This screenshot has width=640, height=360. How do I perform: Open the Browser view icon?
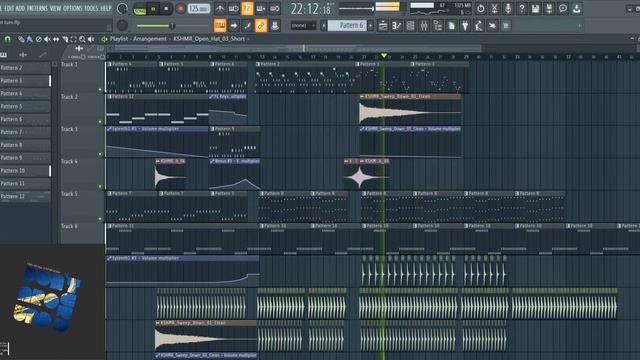click(438, 26)
